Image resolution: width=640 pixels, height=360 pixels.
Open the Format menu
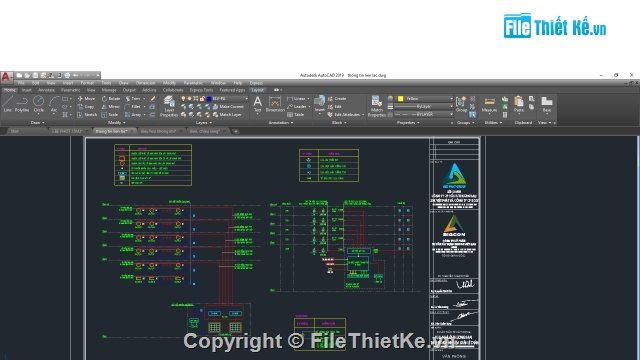(87, 83)
